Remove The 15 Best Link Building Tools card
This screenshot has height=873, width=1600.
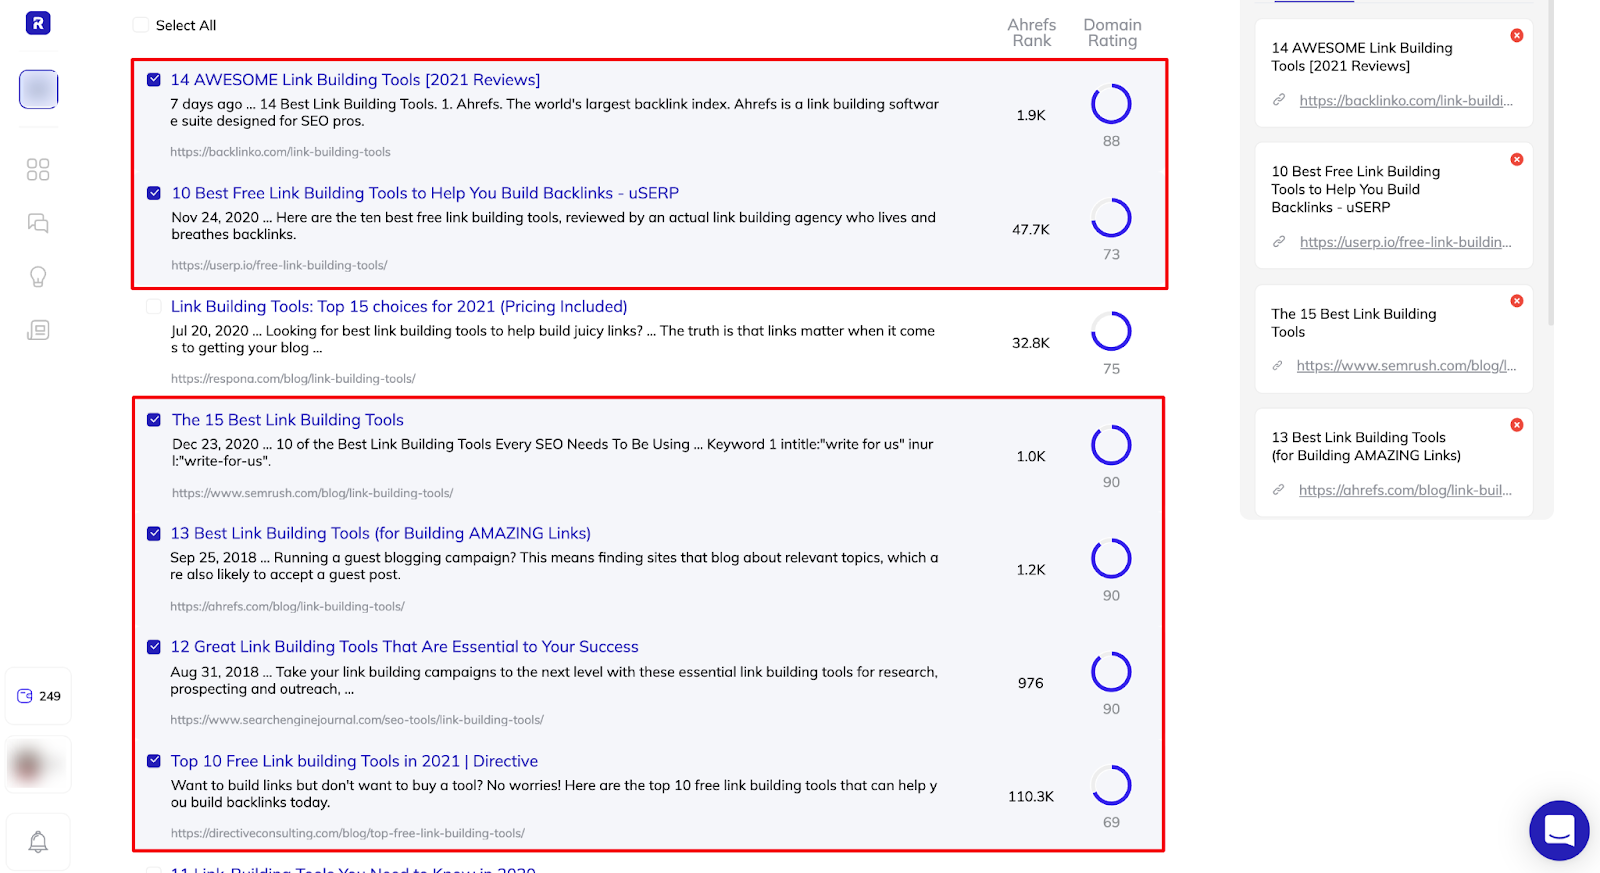pos(1517,301)
